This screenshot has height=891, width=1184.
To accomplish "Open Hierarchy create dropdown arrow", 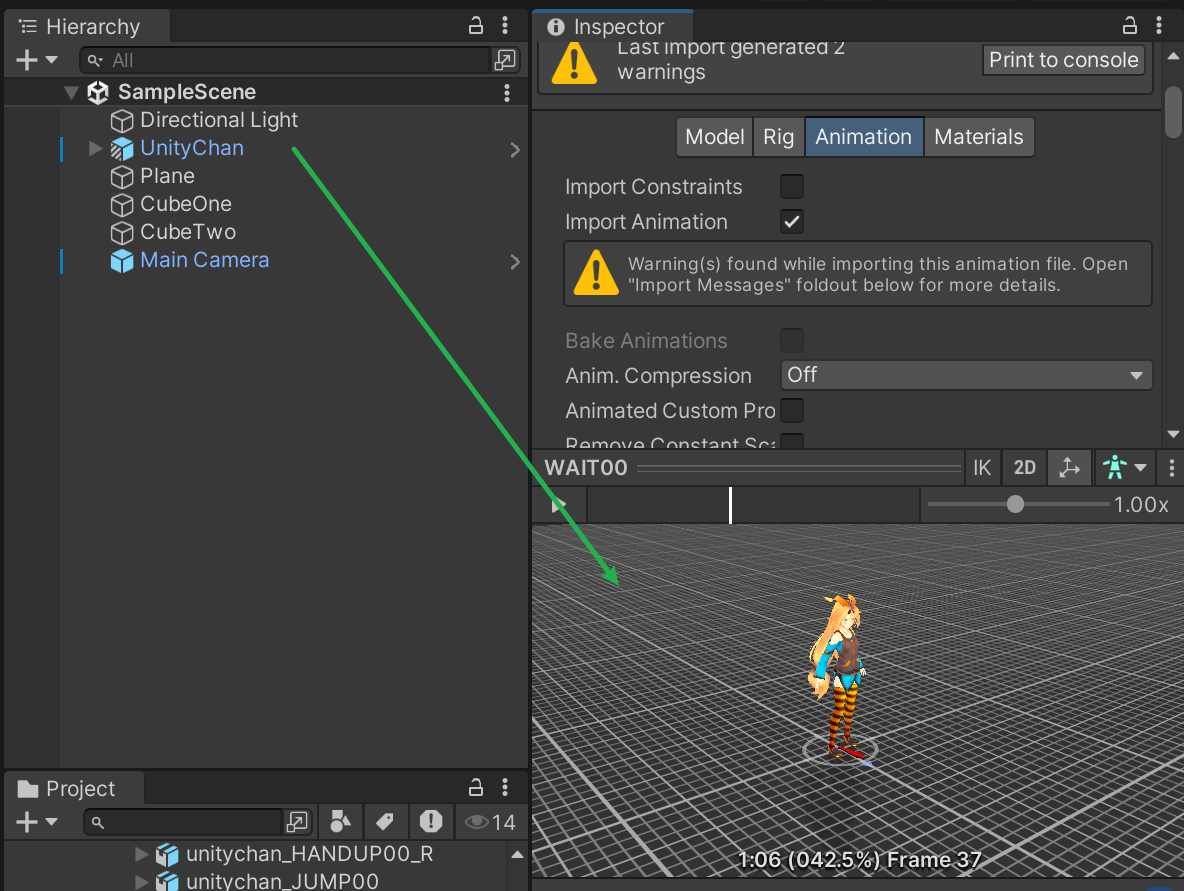I will pyautogui.click(x=51, y=60).
